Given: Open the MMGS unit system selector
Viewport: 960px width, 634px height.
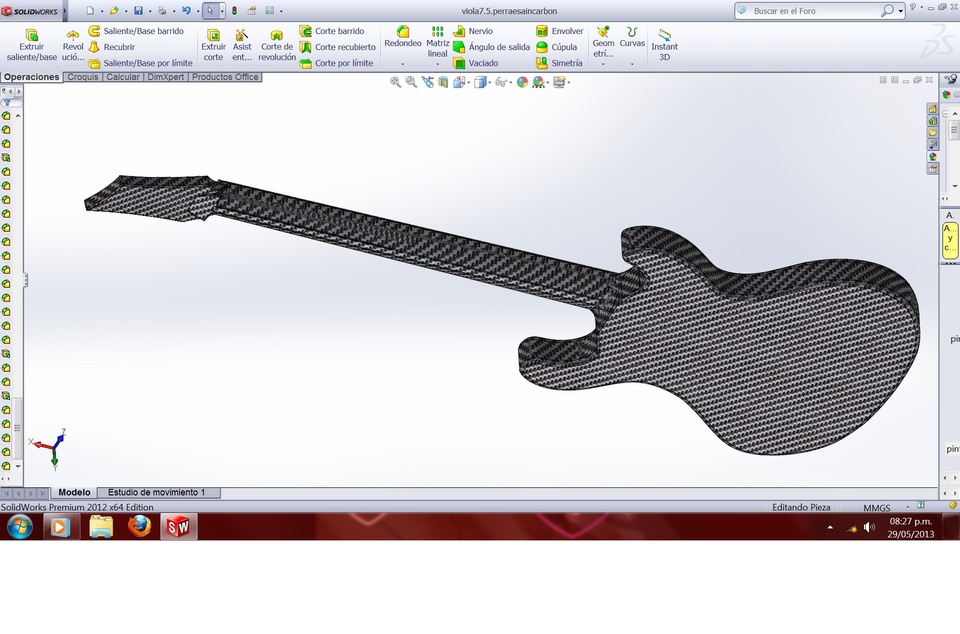Looking at the screenshot, I should point(877,508).
